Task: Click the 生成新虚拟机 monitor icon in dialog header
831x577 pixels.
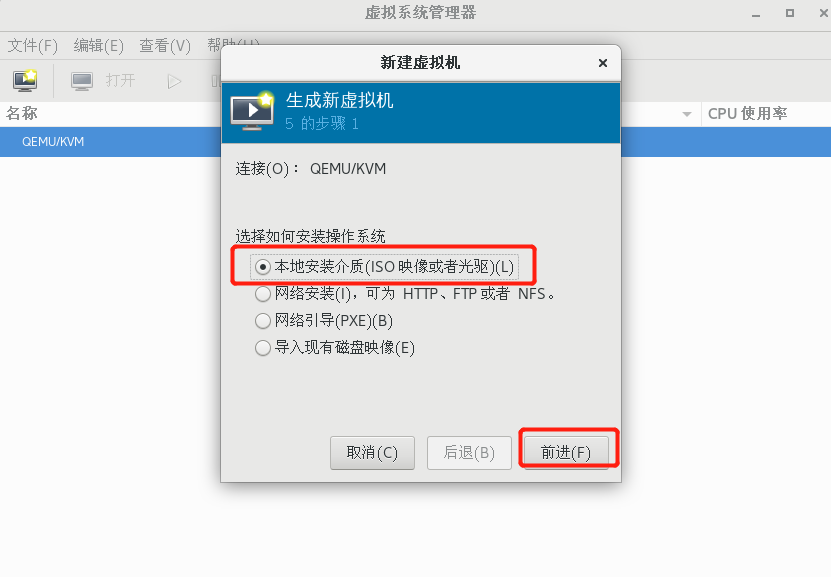Action: click(x=253, y=110)
